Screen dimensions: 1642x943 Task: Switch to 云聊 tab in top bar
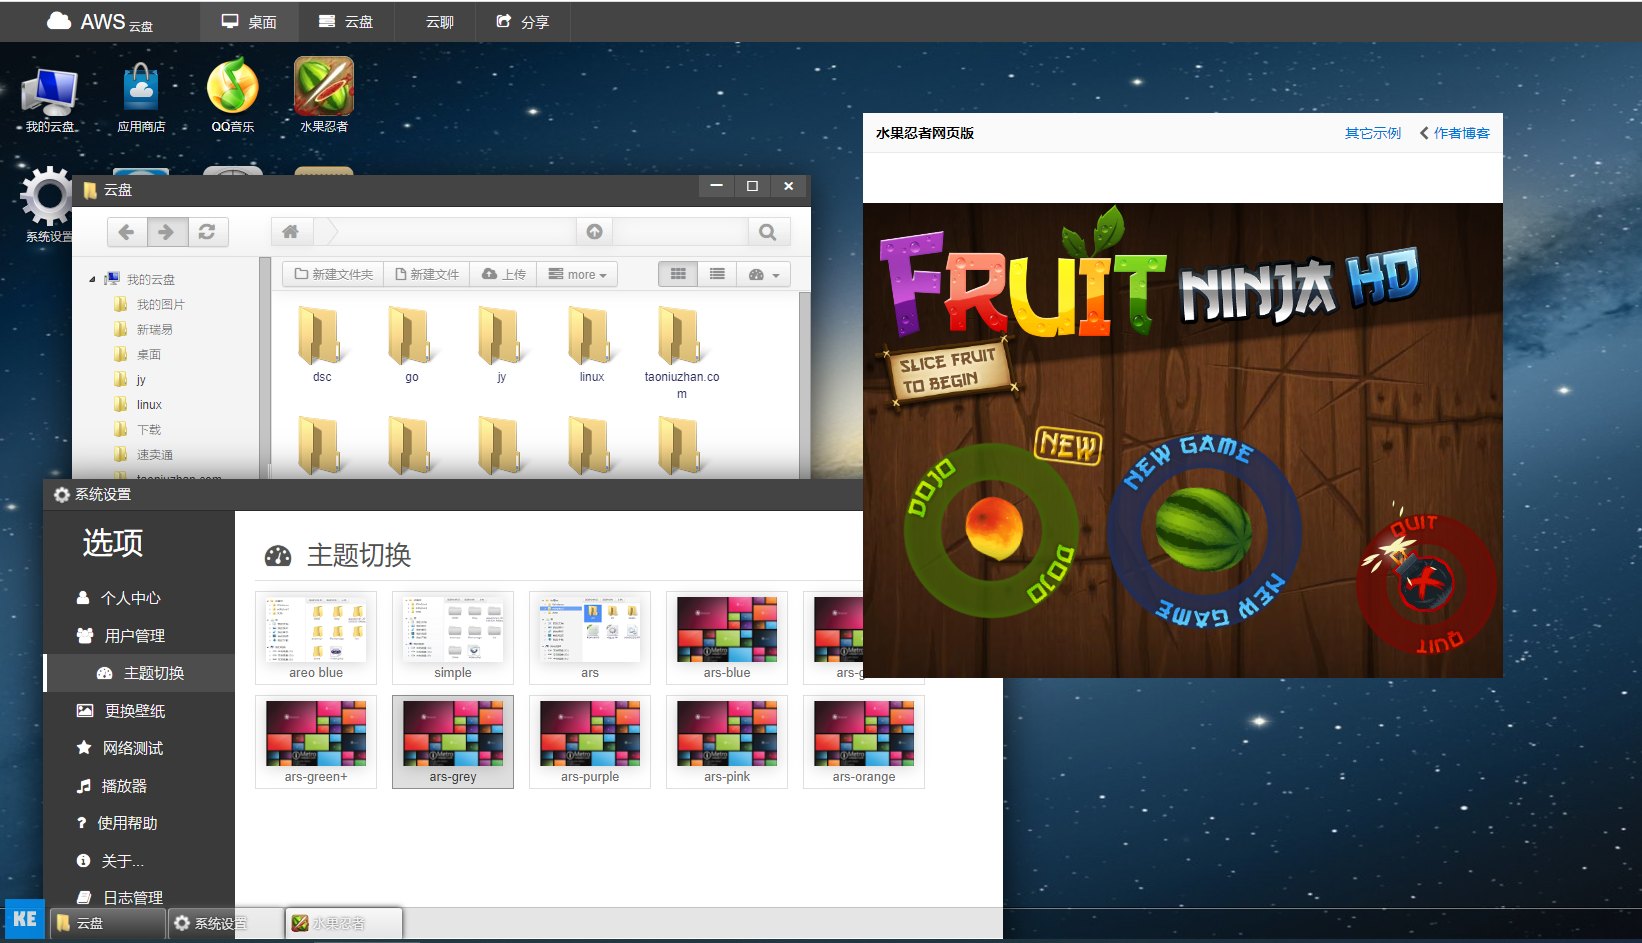440,21
